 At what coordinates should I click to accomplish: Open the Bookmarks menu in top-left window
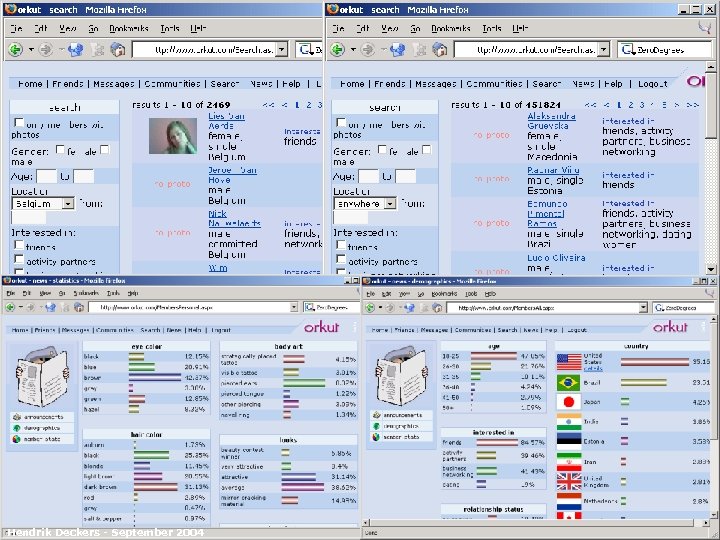pos(129,28)
